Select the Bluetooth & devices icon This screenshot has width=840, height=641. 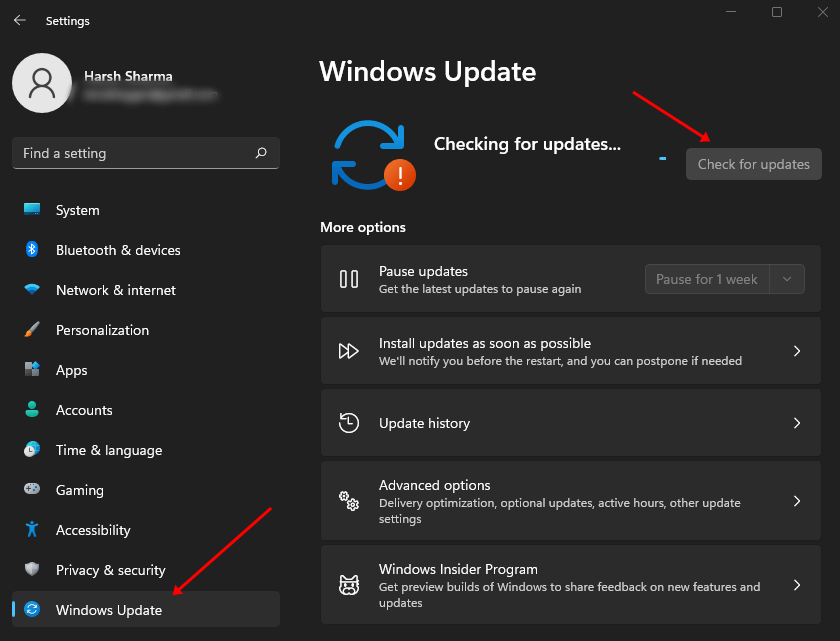(x=32, y=250)
